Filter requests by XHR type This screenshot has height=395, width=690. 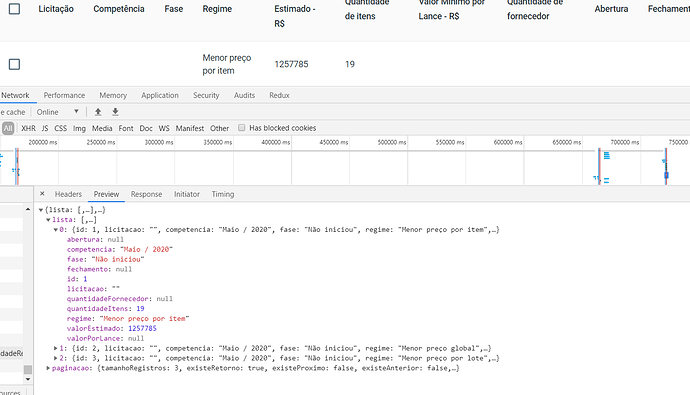pos(28,128)
